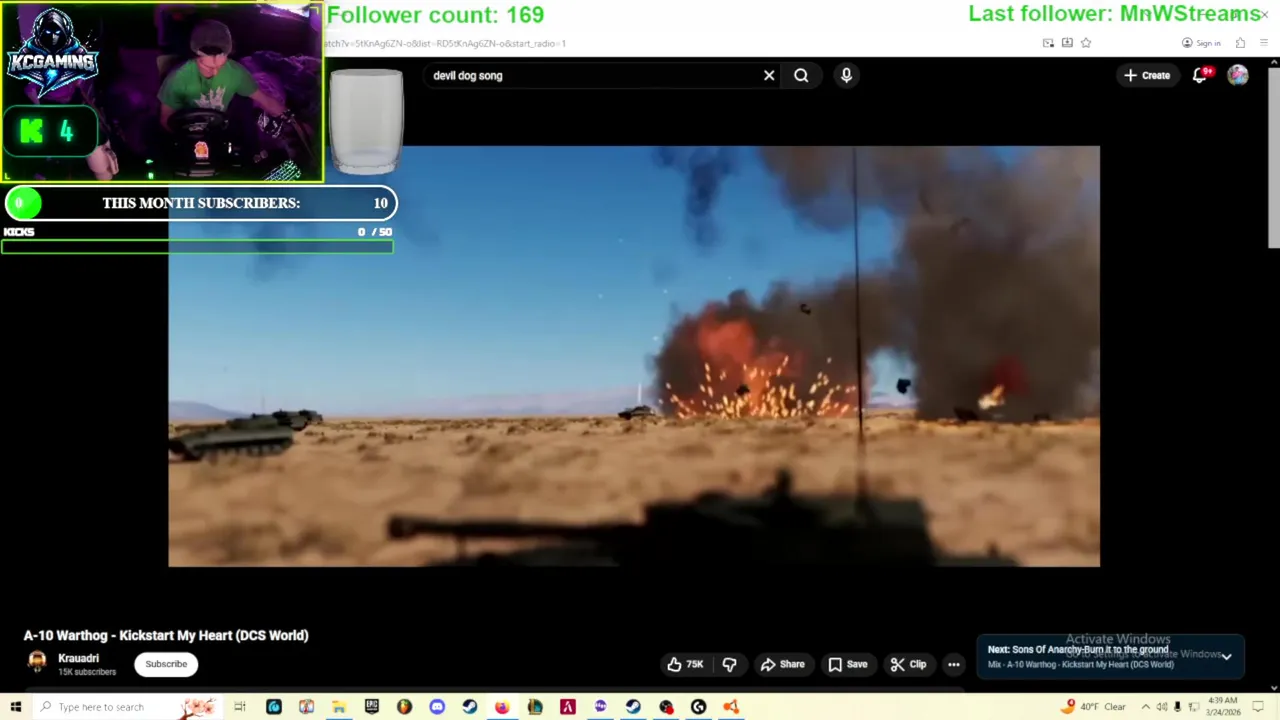Open the taskbar clock showing 4:39 AM
The height and width of the screenshot is (720, 1280).
tap(1223, 706)
